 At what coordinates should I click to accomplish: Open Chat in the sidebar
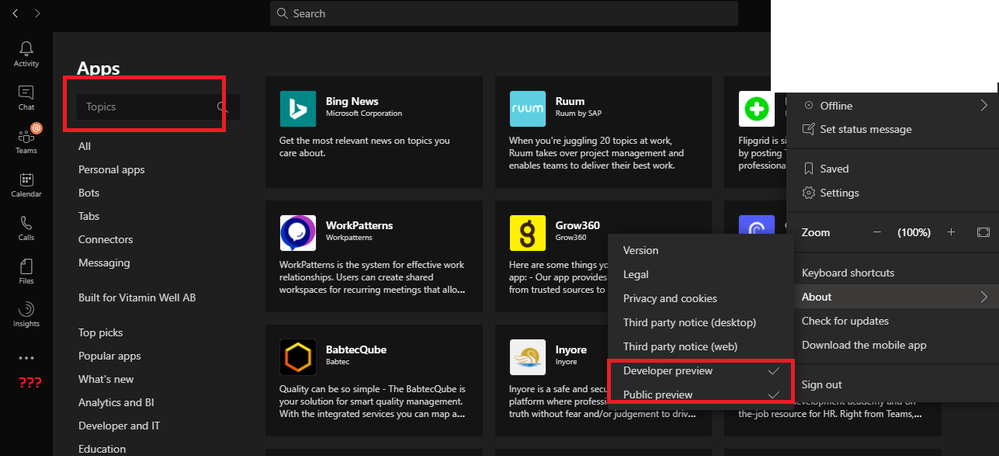pyautogui.click(x=26, y=97)
